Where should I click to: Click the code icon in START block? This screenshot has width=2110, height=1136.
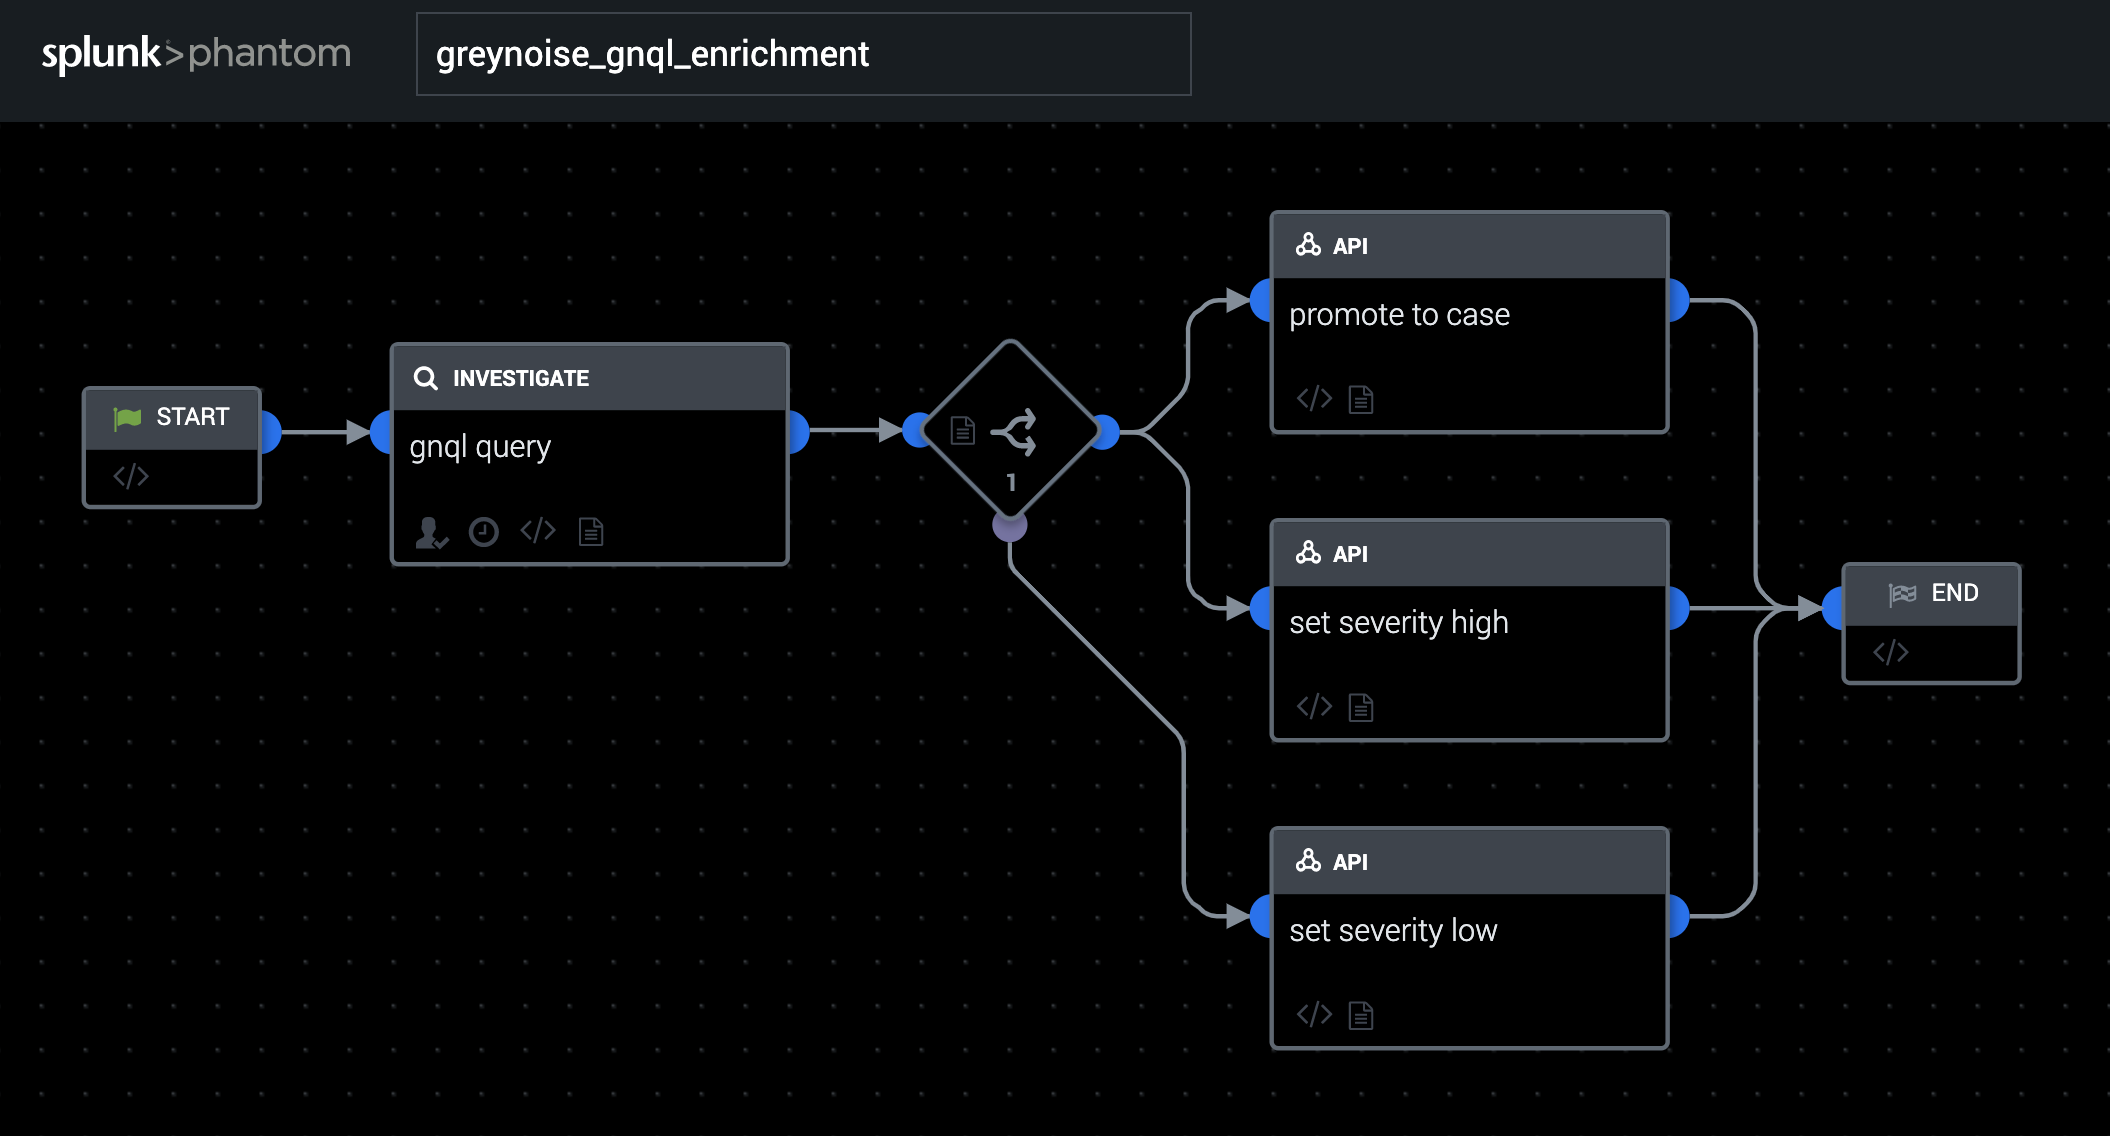(x=131, y=476)
